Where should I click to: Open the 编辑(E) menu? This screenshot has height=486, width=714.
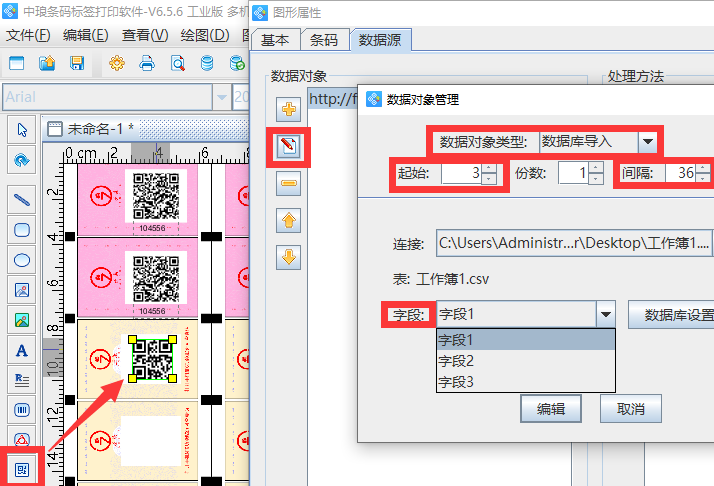pyautogui.click(x=86, y=35)
